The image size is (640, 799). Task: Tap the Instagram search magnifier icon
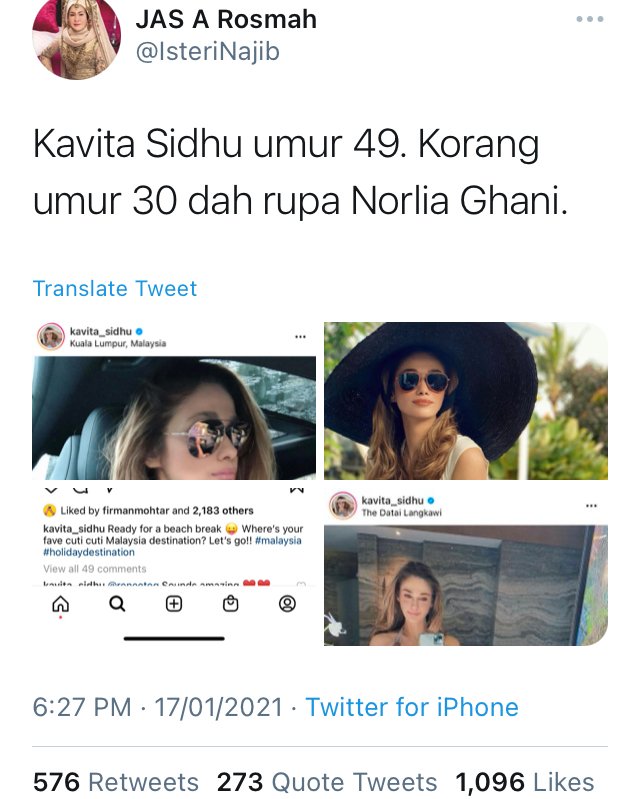tap(117, 604)
